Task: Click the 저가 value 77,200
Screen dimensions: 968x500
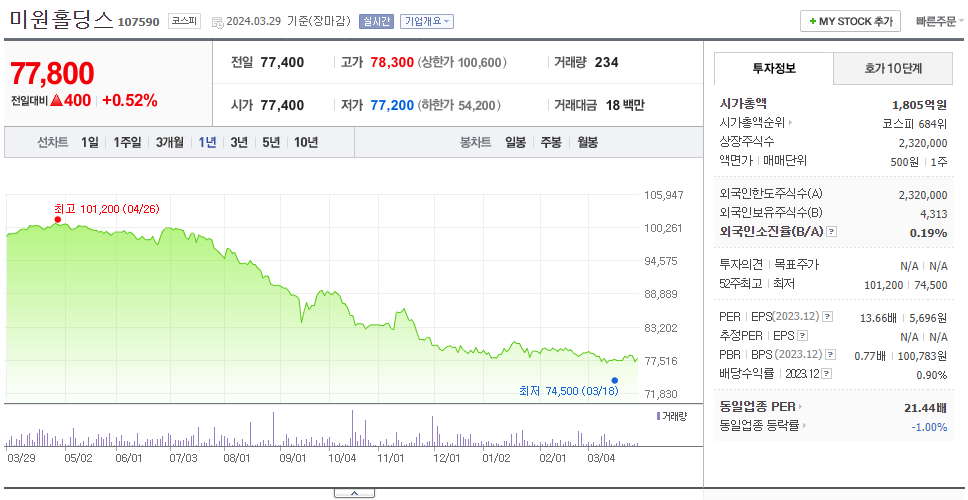Action: pos(392,106)
